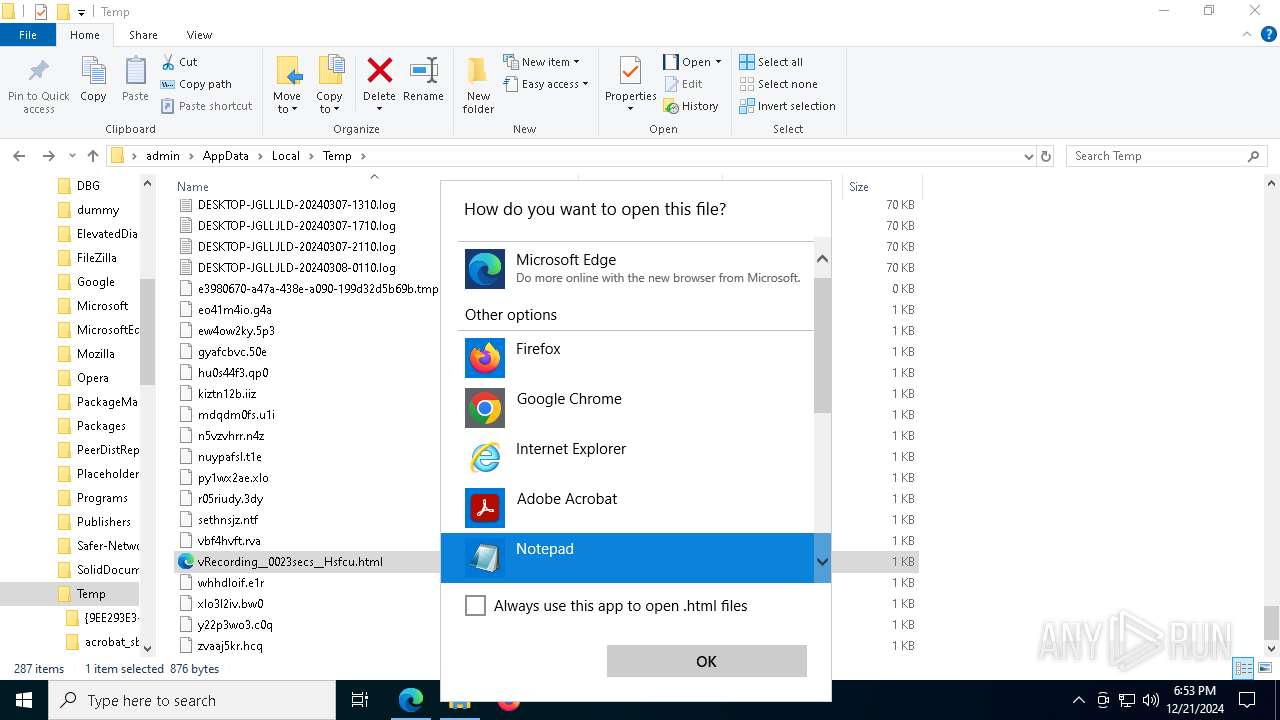Click the Search Temp input field
This screenshot has width=1280, height=720.
[x=1158, y=156]
